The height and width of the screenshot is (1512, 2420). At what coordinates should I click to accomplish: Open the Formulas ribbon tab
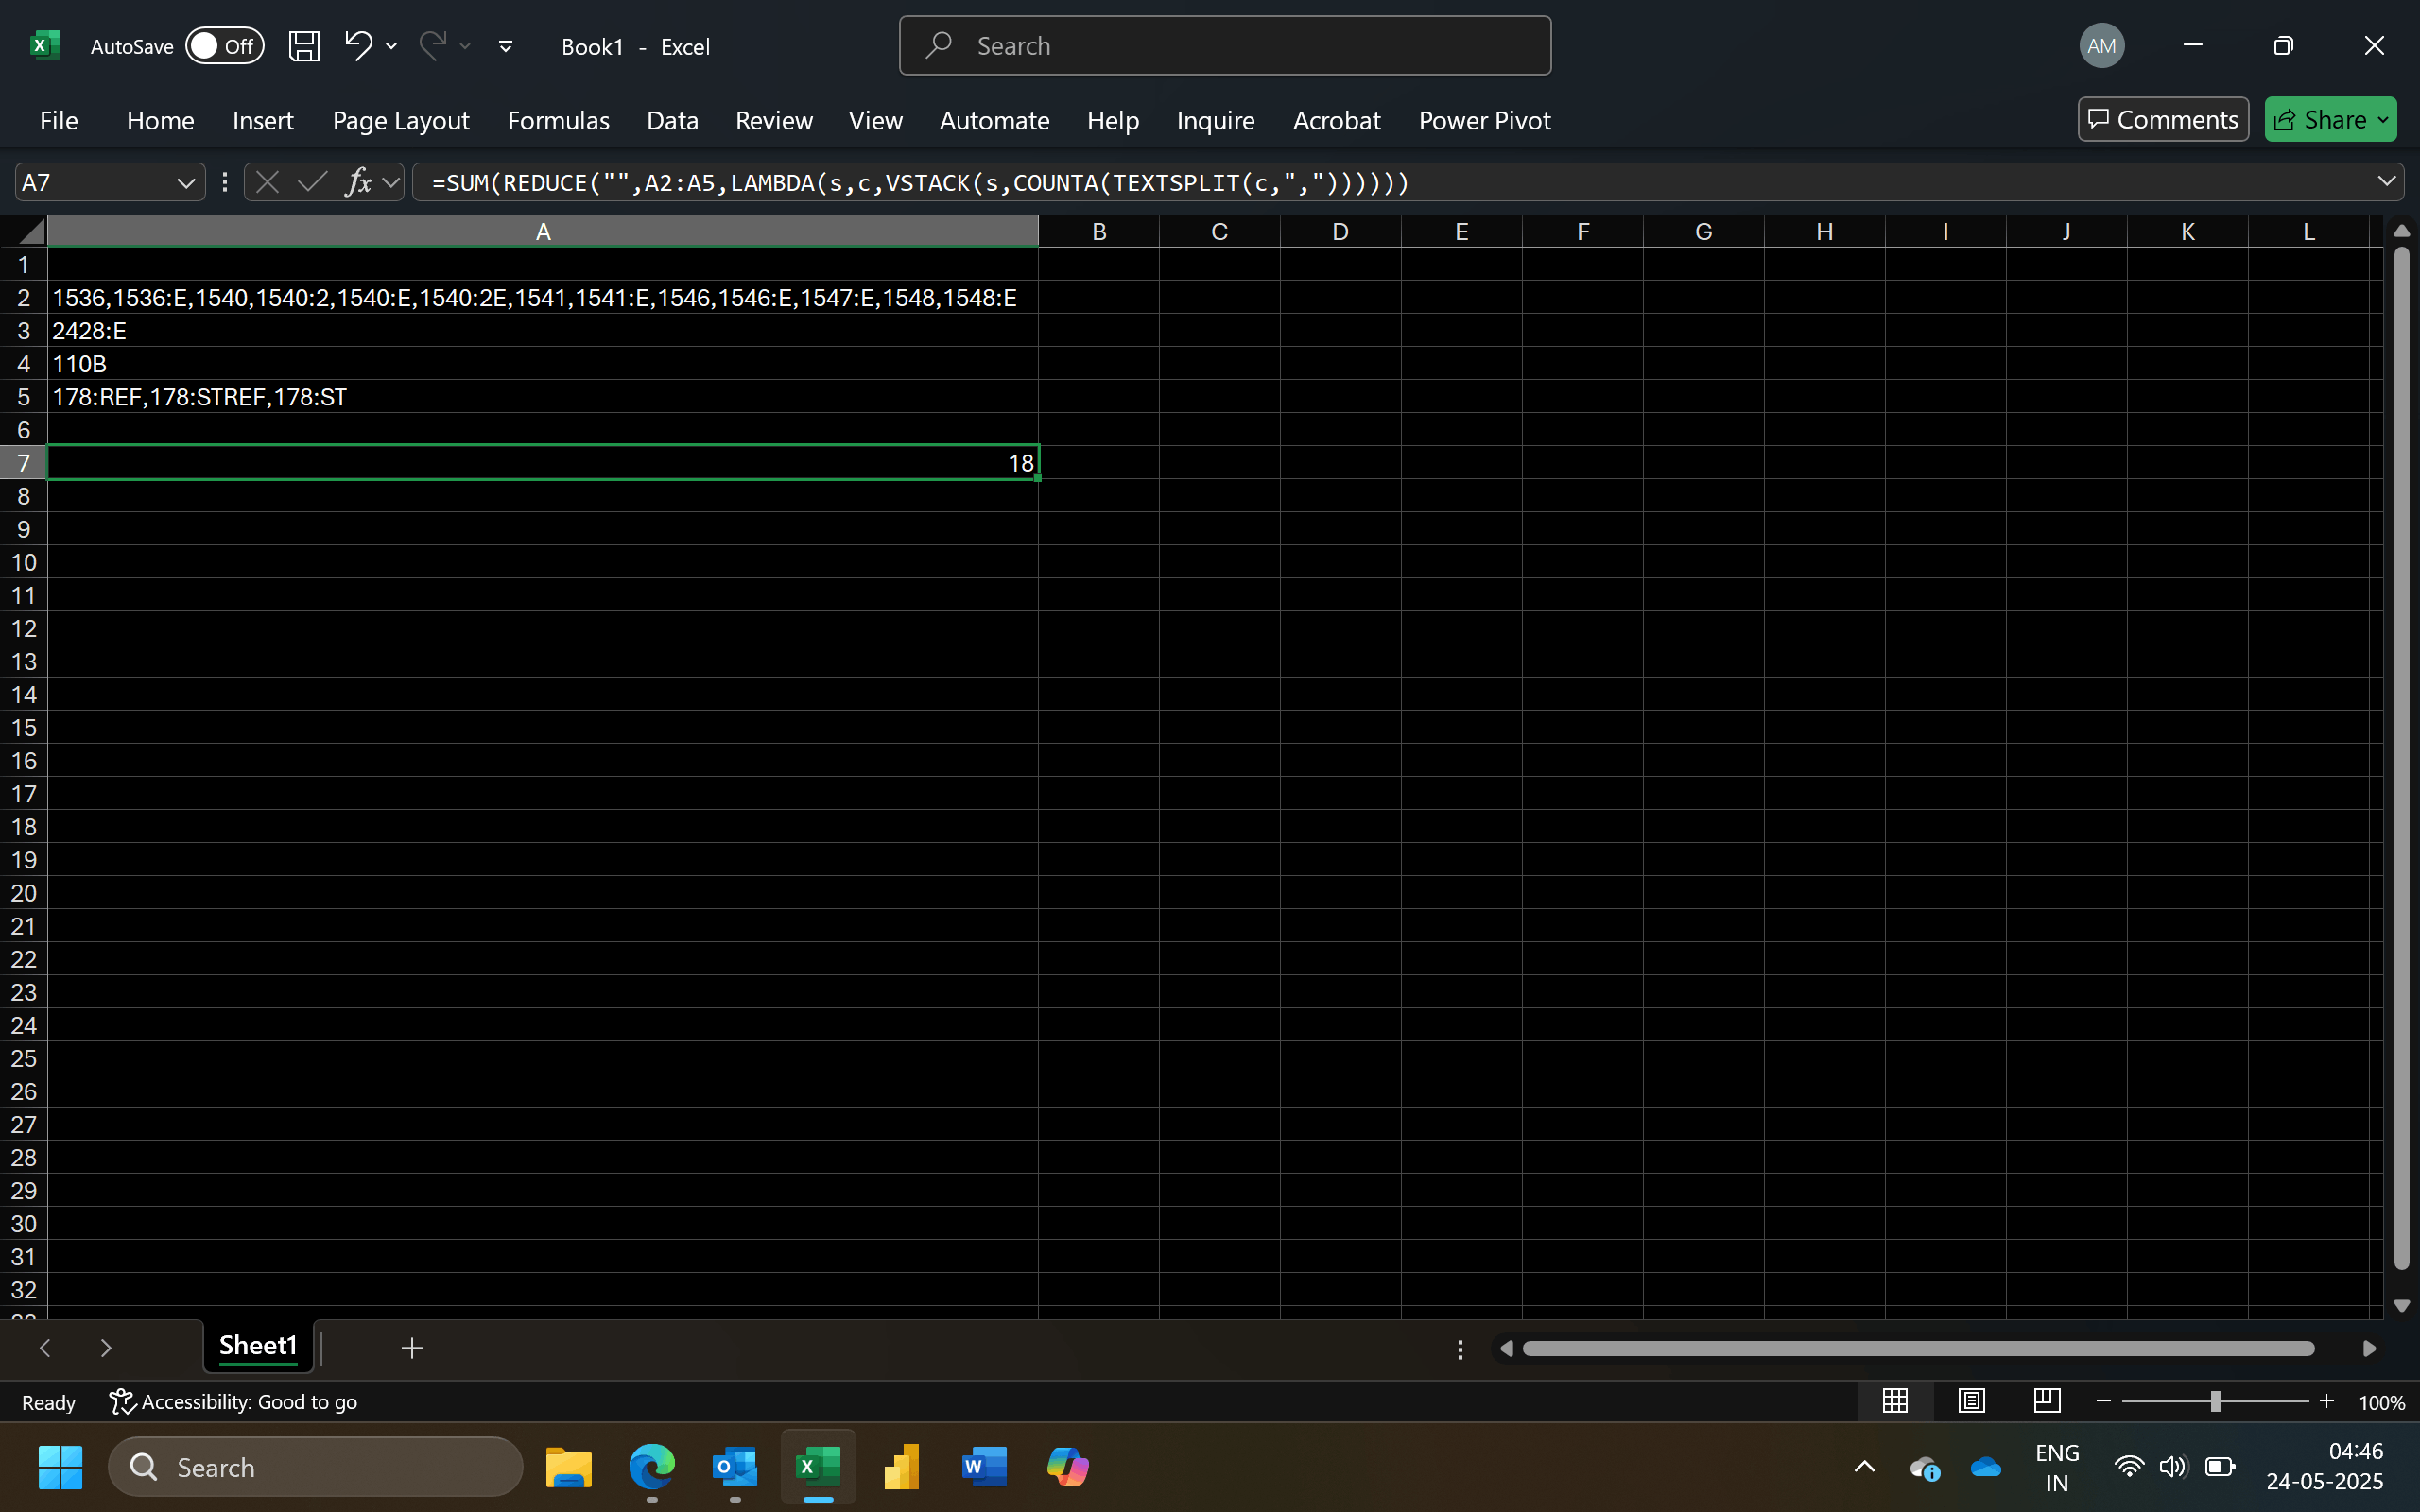(x=558, y=120)
